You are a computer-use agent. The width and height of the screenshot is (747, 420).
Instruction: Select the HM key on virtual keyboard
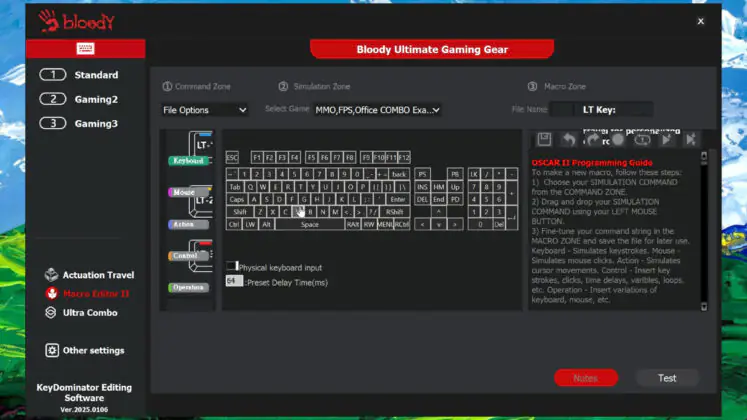(439, 187)
